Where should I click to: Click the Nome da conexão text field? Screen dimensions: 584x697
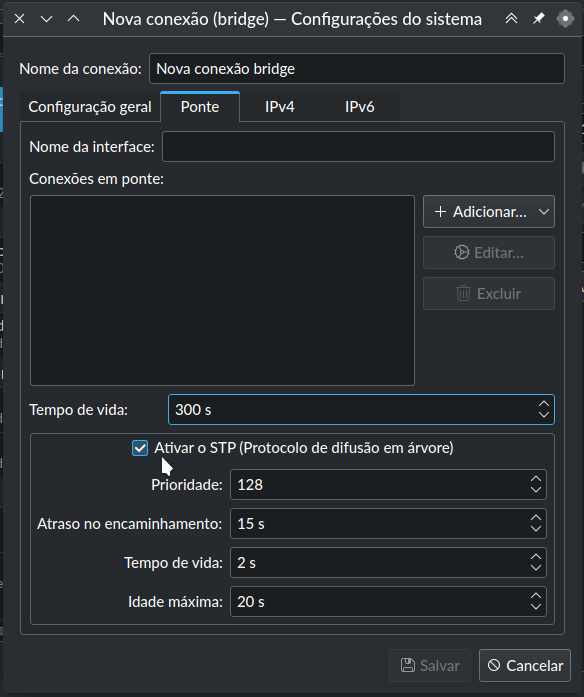357,68
